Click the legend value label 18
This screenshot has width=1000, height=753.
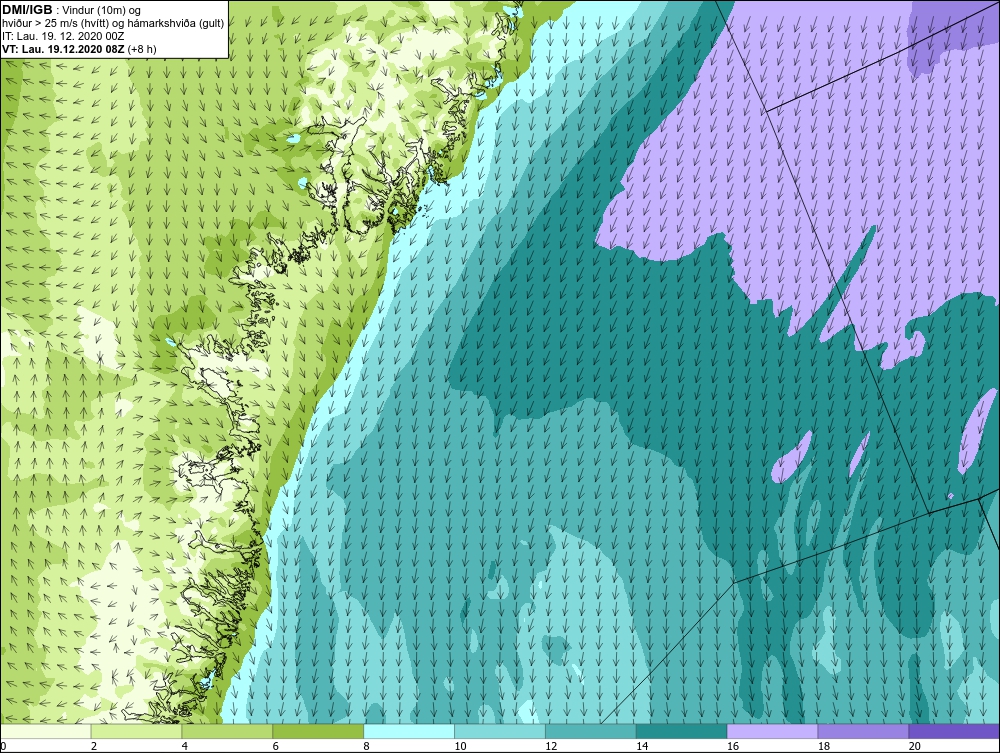pos(824,746)
